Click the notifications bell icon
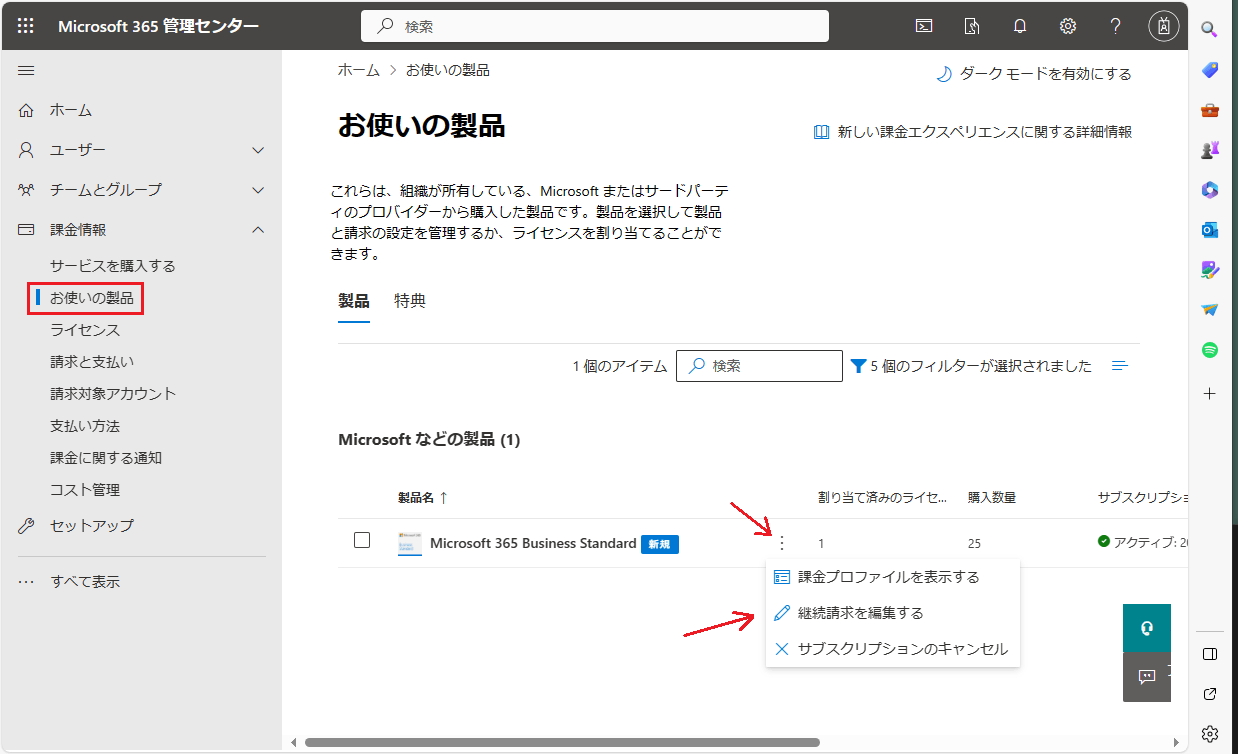This screenshot has width=1238, height=754. pyautogui.click(x=1020, y=26)
